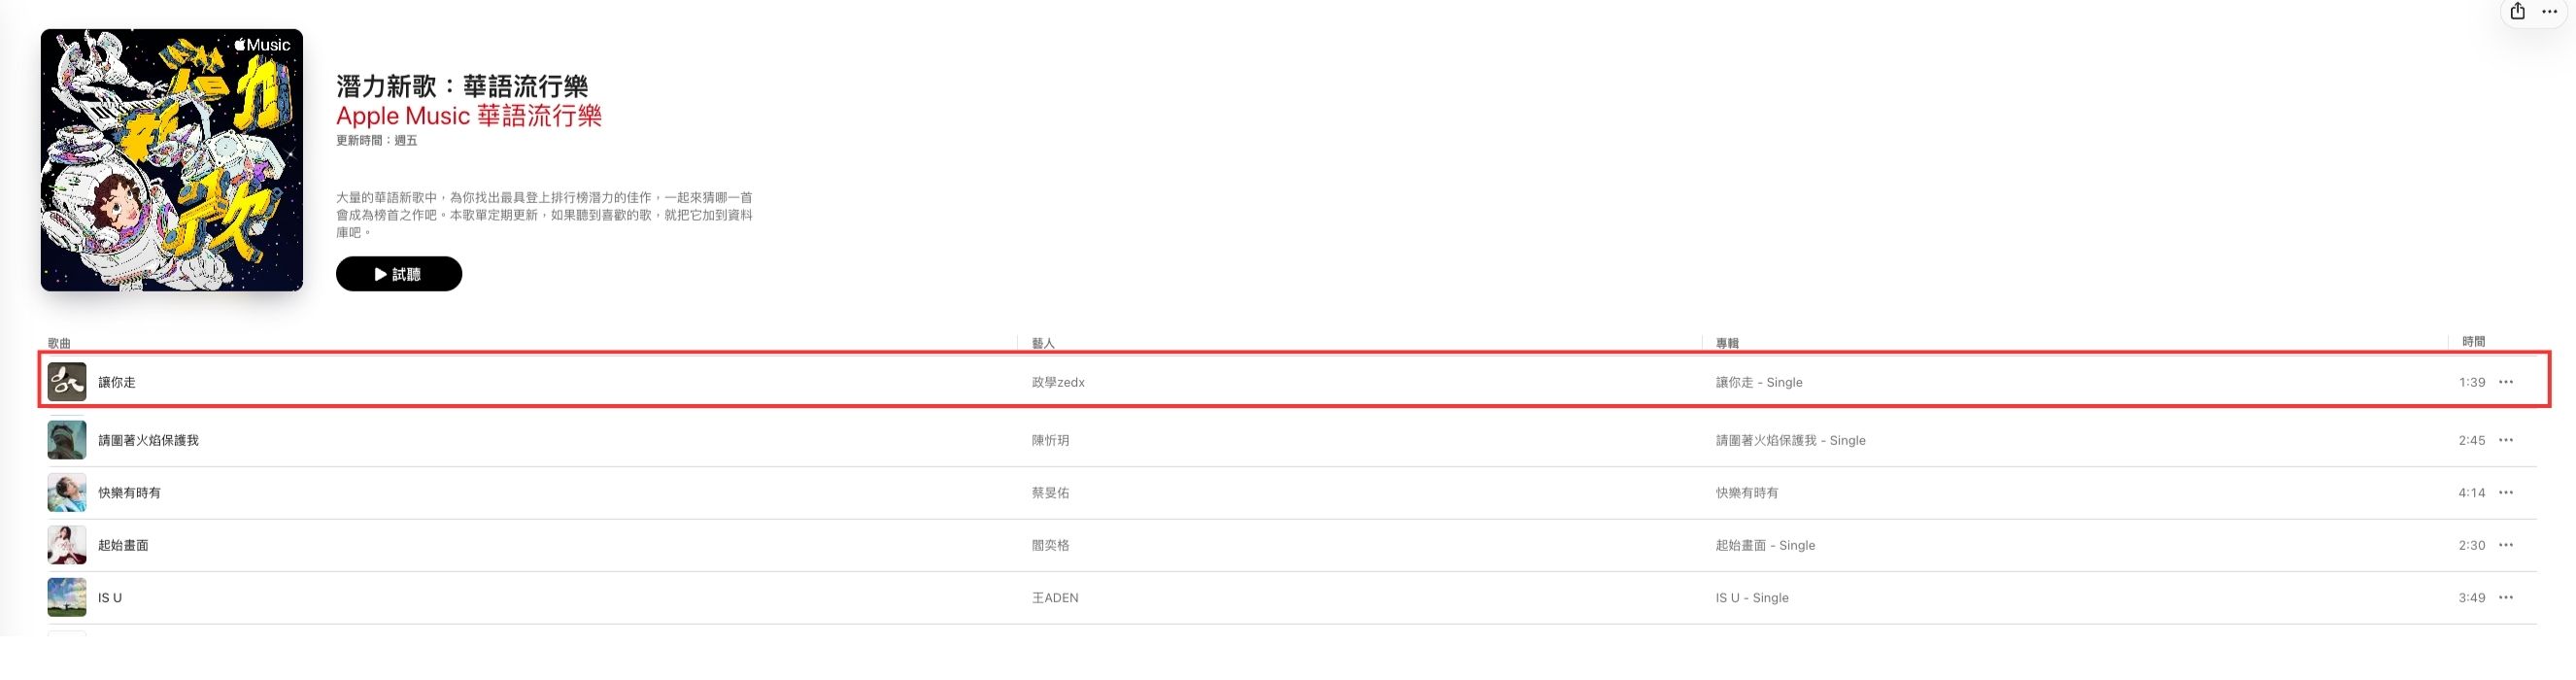Open album 快樂有時有
This screenshot has width=2576, height=680.
(1747, 493)
